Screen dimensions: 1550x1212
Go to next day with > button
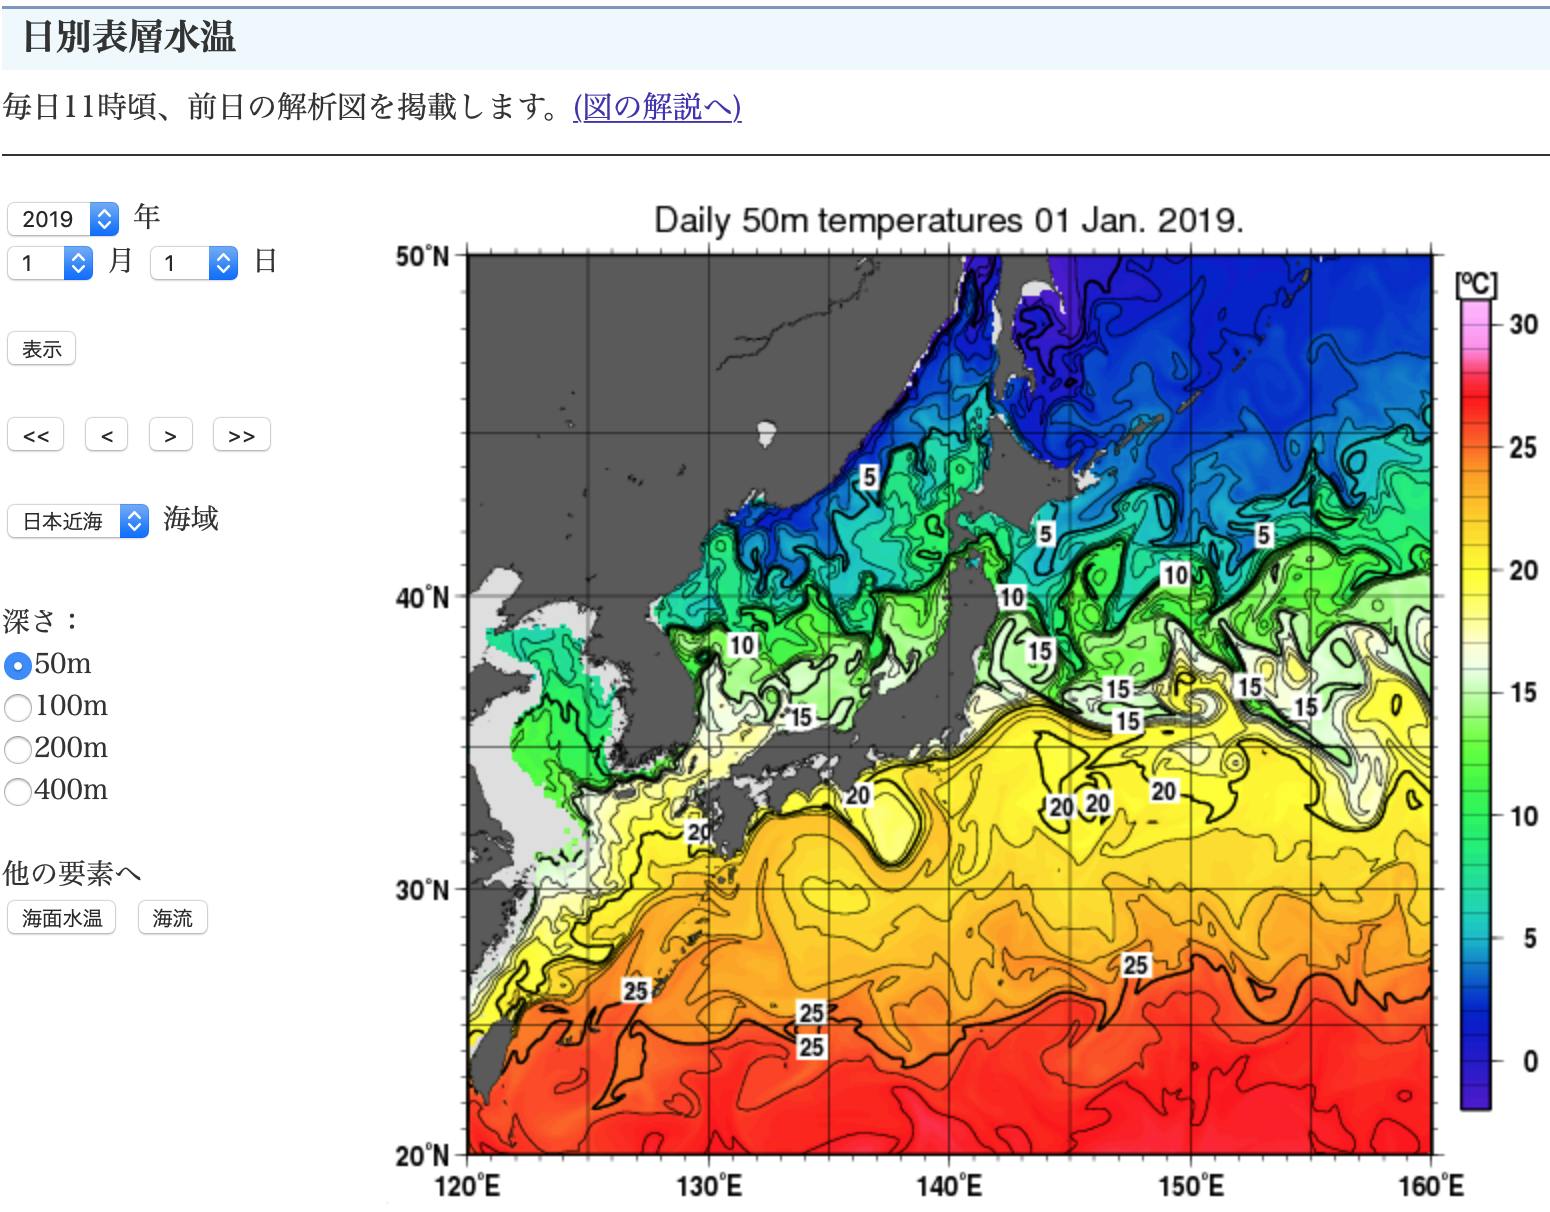[x=170, y=436]
